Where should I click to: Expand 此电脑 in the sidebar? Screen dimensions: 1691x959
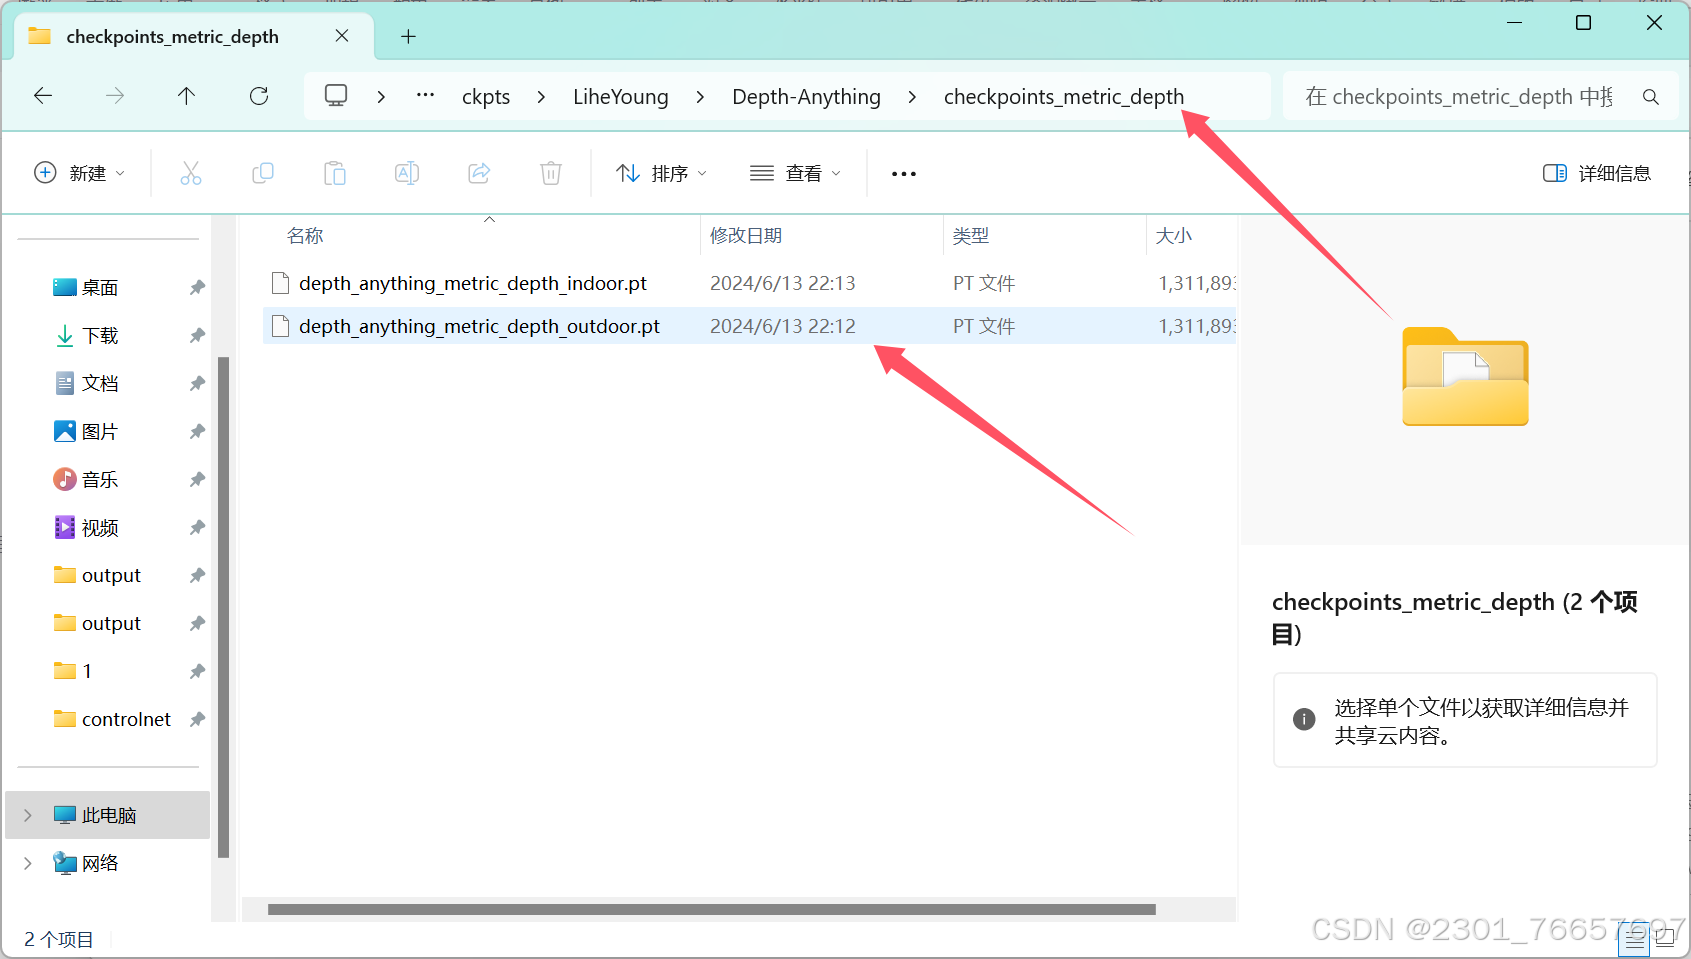[x=26, y=814]
